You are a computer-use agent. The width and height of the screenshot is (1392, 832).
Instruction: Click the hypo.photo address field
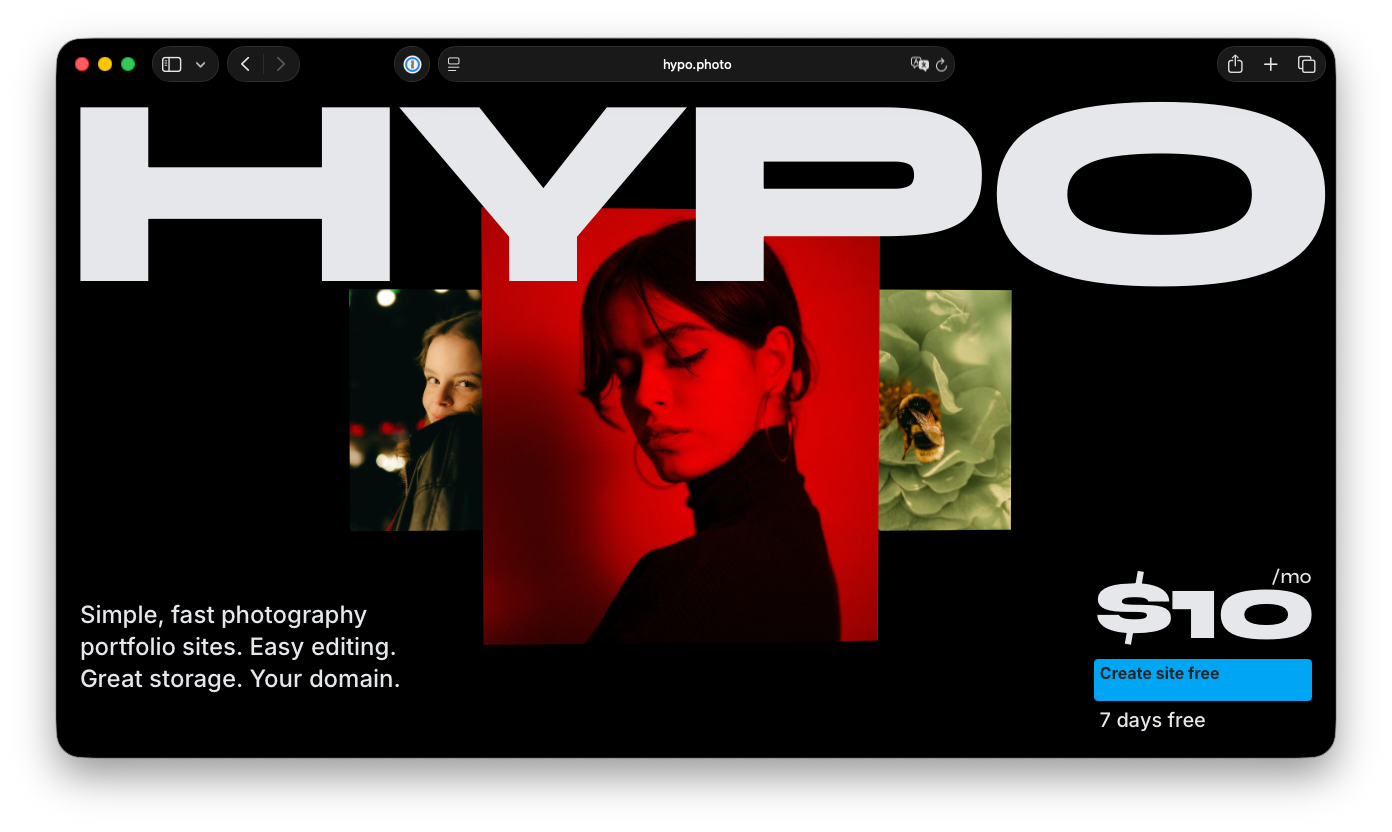pos(696,64)
